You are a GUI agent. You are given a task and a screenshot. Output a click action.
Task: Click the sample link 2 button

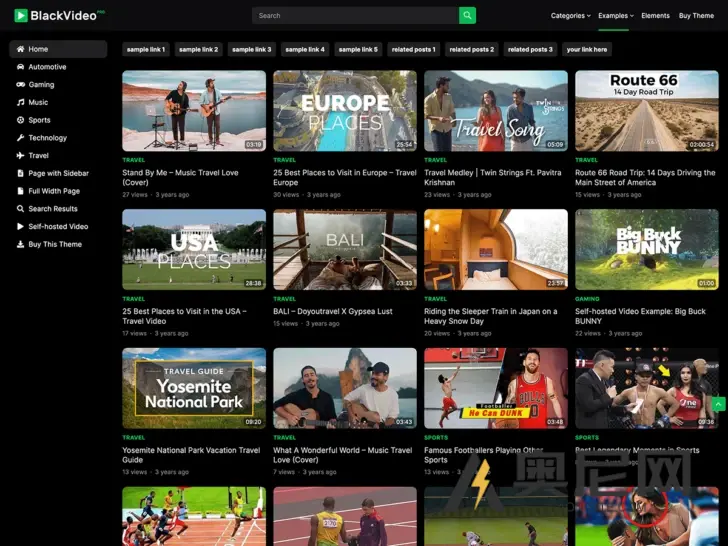tap(198, 49)
